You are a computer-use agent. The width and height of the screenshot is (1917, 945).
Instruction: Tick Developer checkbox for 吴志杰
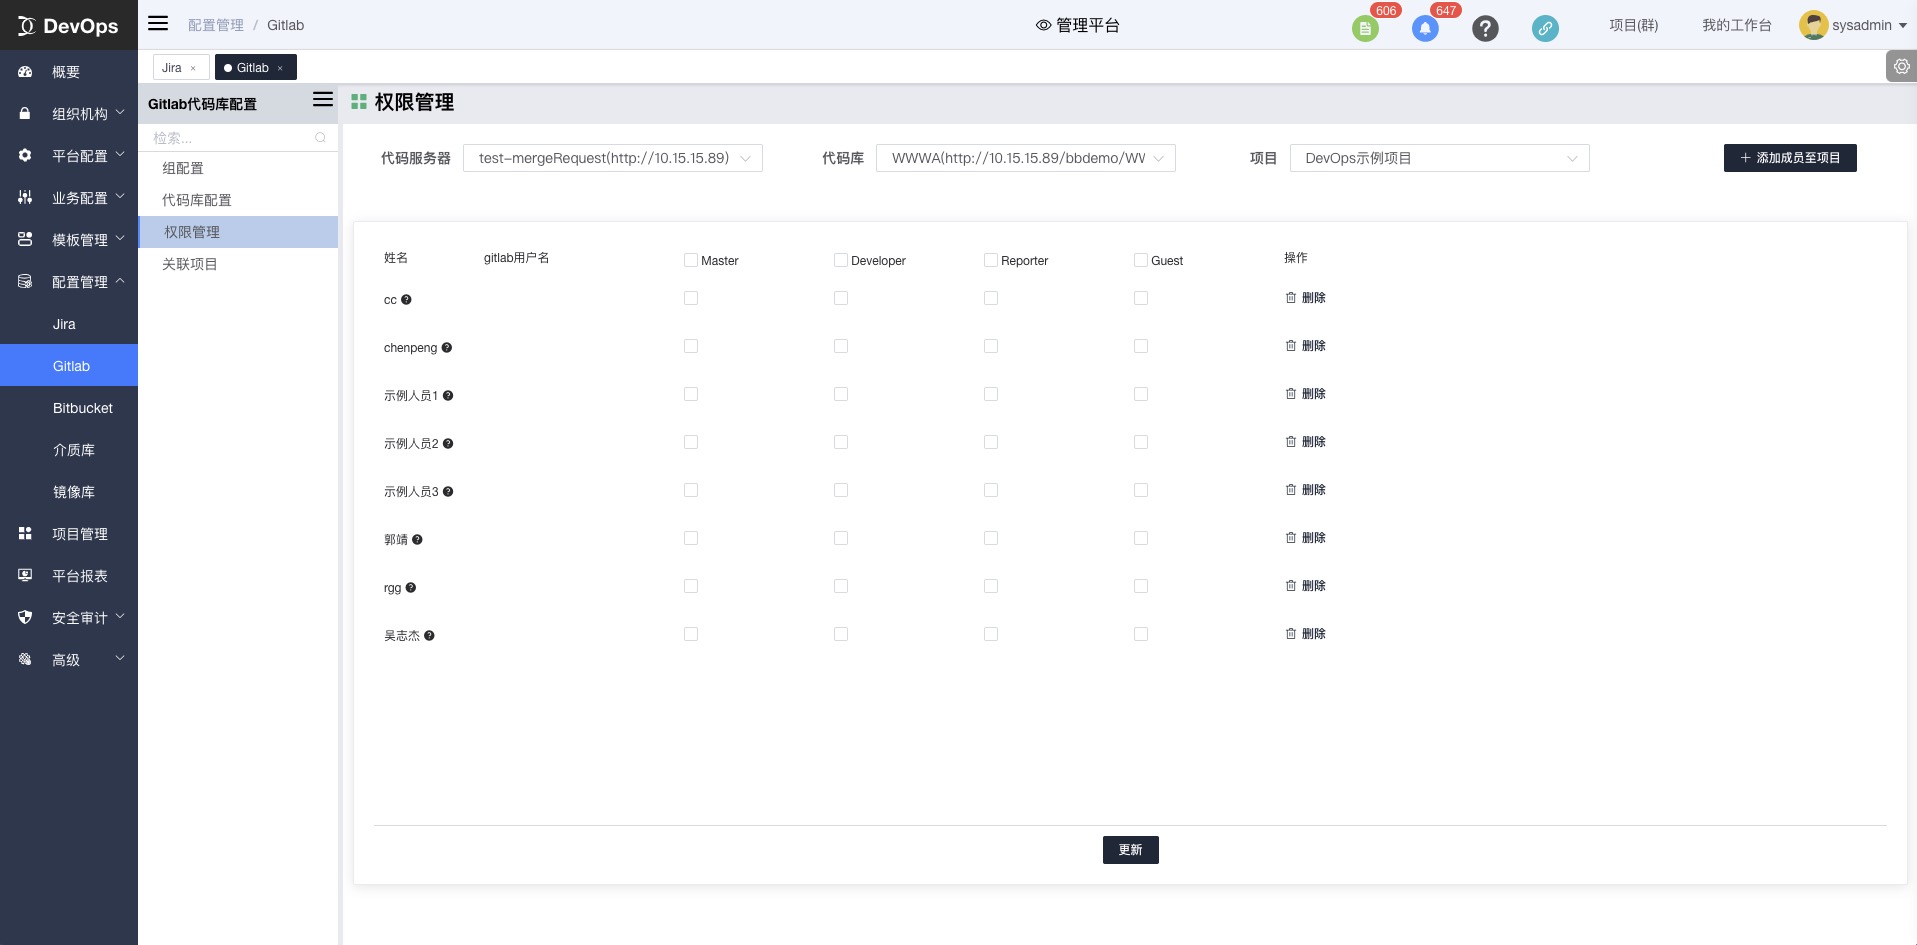(x=840, y=634)
